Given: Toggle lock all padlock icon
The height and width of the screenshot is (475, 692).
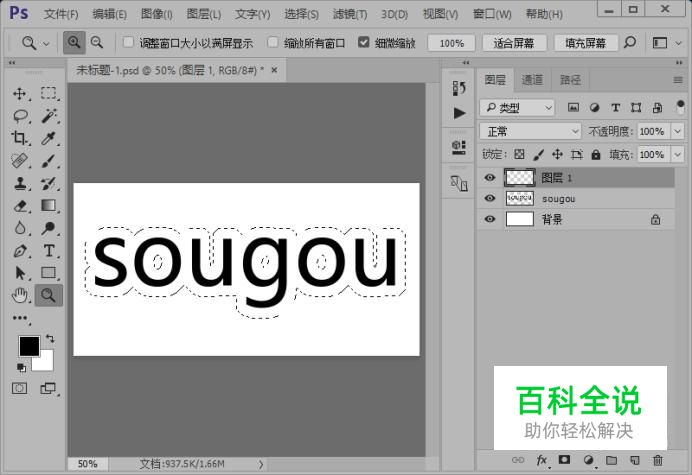Looking at the screenshot, I should click(x=596, y=154).
